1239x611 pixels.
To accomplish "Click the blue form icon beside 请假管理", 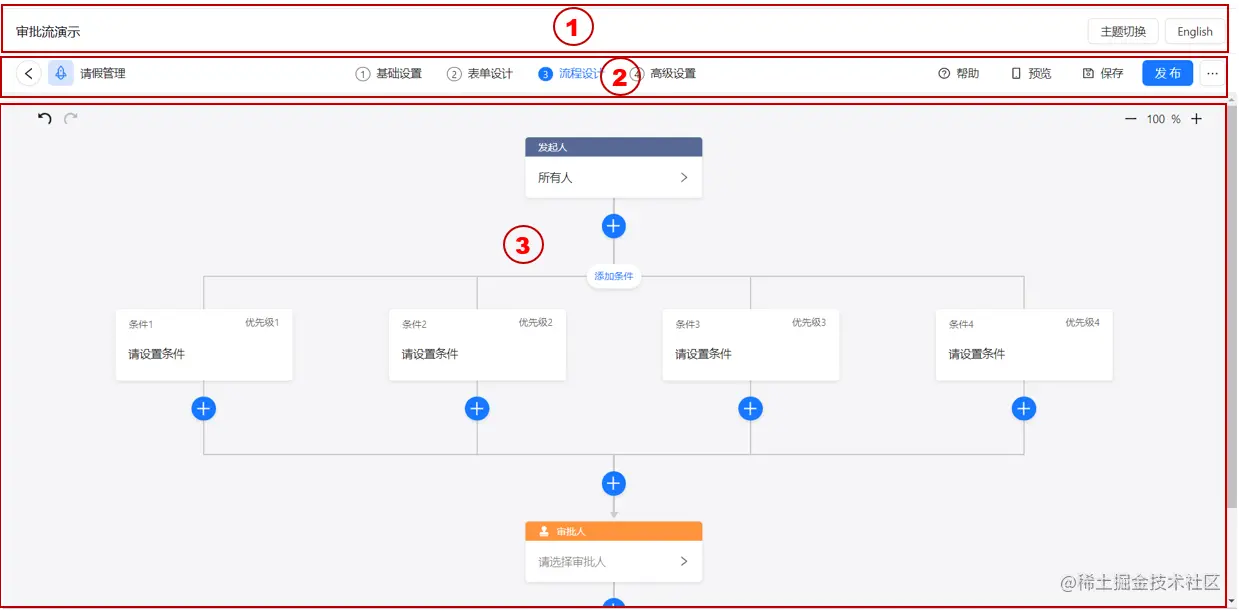I will click(x=61, y=74).
